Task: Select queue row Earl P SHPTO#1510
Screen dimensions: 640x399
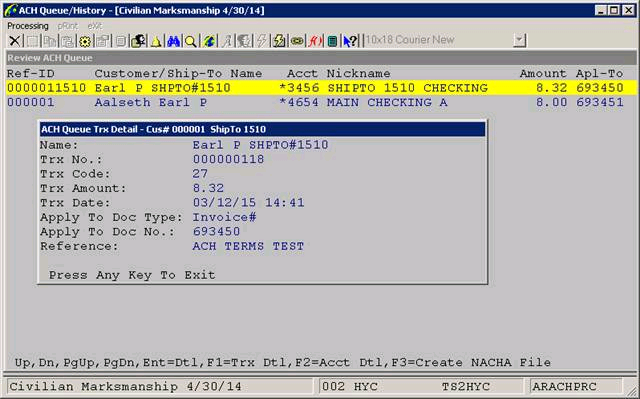Action: pyautogui.click(x=322, y=88)
